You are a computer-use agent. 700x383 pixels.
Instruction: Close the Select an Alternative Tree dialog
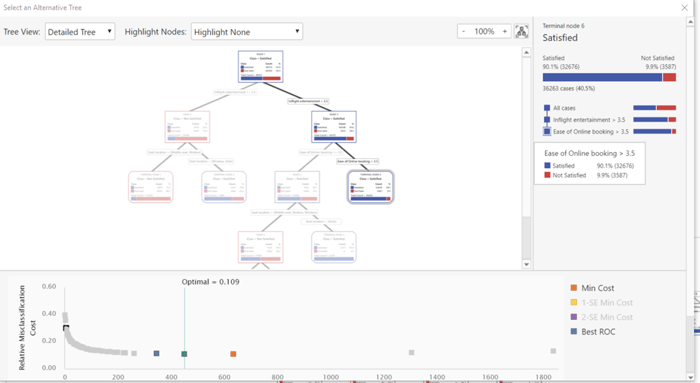(684, 8)
